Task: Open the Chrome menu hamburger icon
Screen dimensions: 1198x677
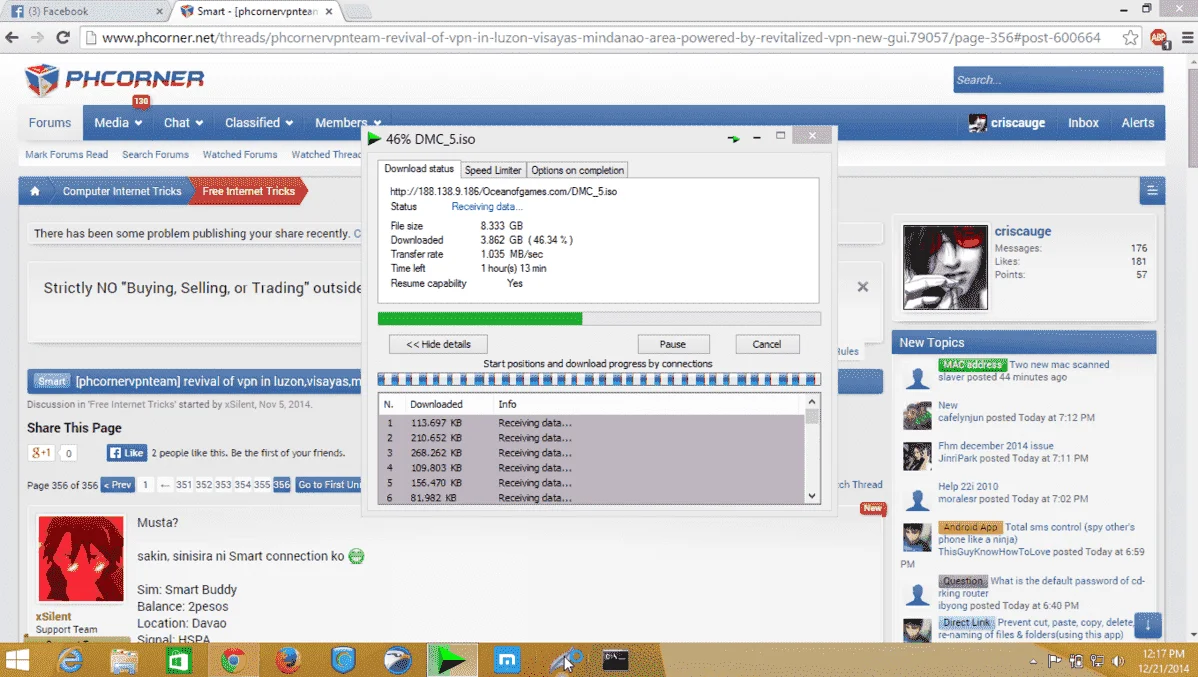Action: tap(1187, 37)
